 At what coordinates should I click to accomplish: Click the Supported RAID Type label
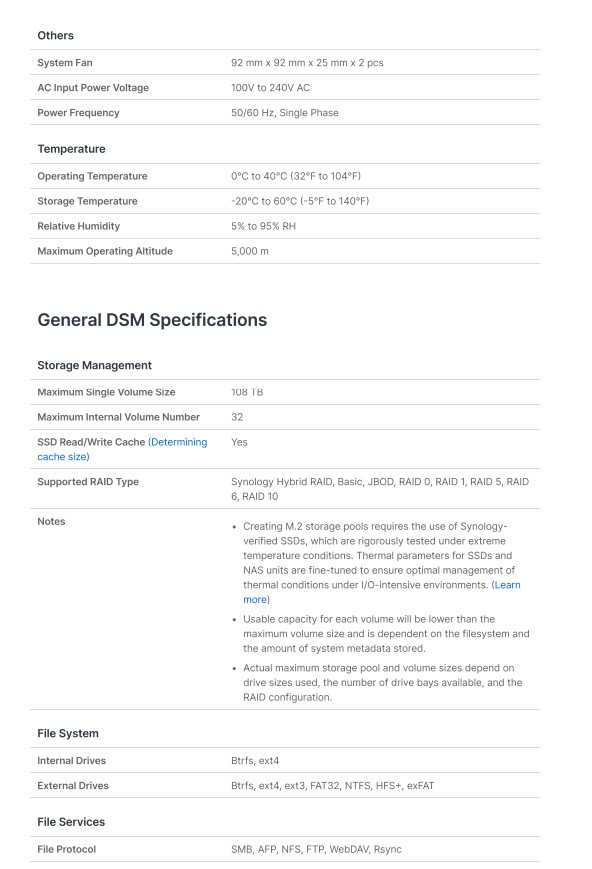(x=88, y=482)
